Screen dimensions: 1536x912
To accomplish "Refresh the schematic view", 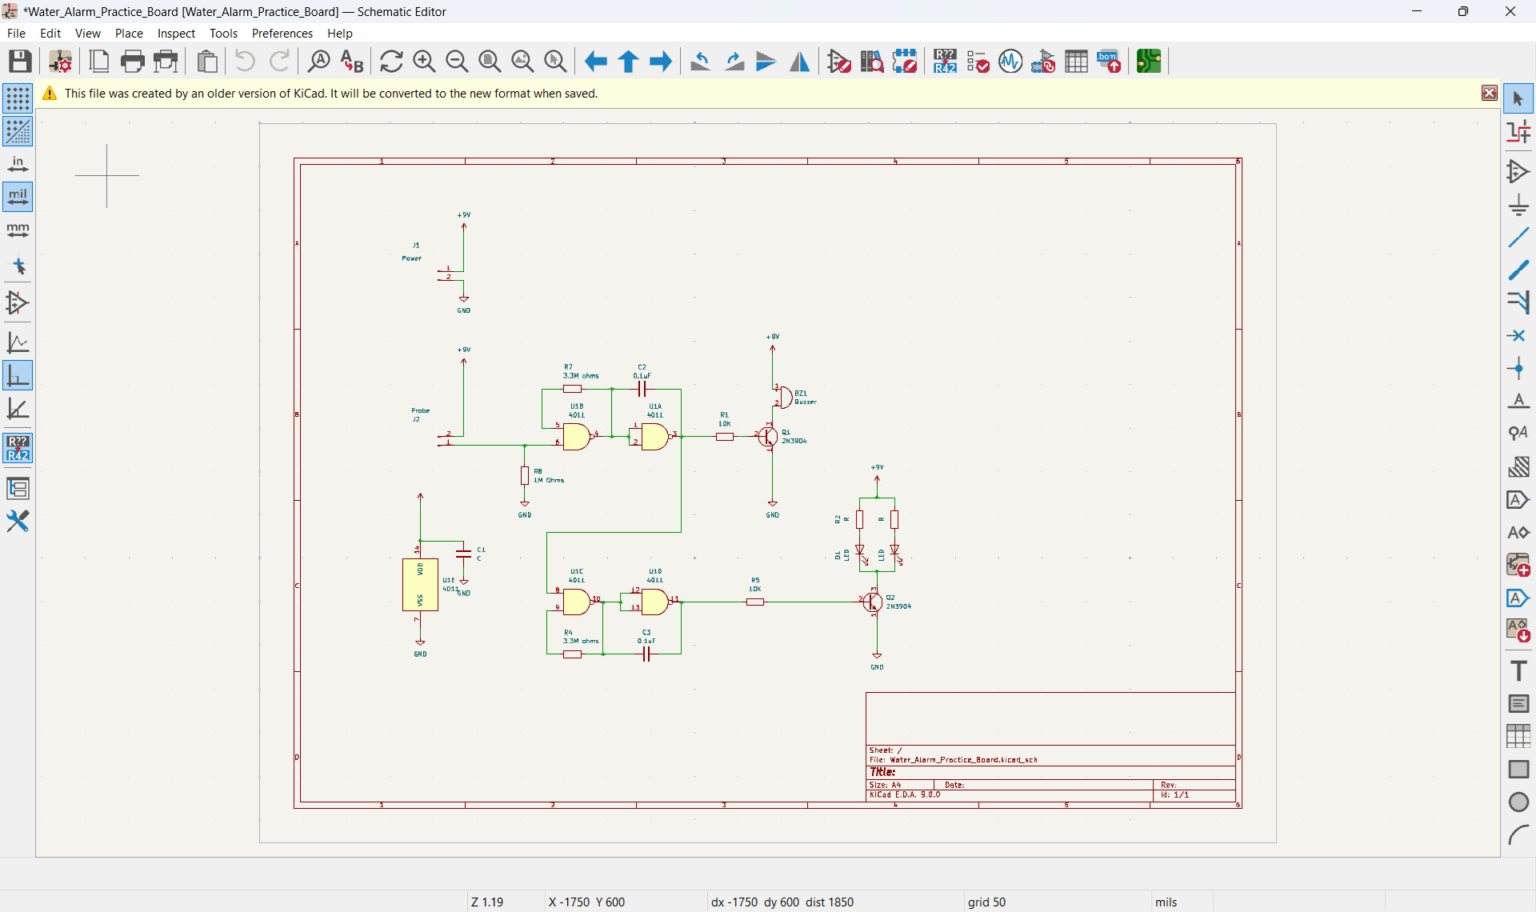I will pos(391,61).
